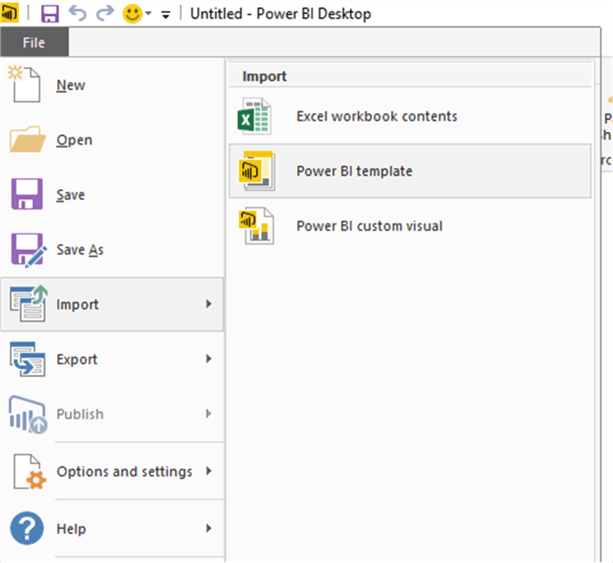Screen dimensions: 613x563
Task: Open the Customize Quick Access Toolbar dropdown
Action: (166, 15)
